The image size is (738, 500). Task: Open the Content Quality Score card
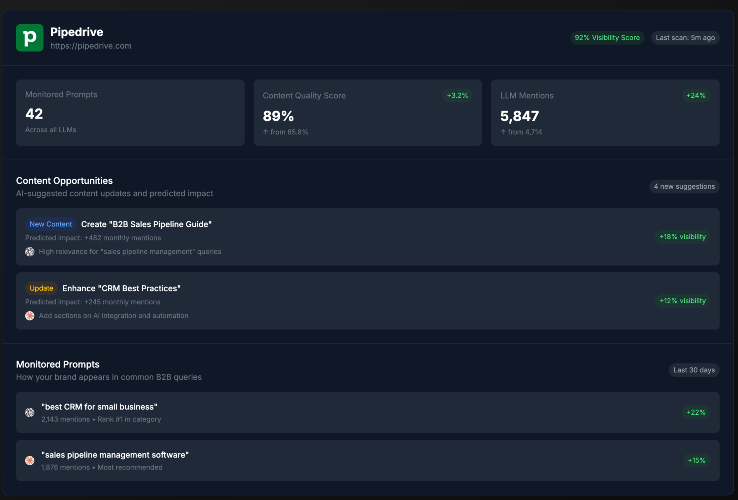[368, 113]
